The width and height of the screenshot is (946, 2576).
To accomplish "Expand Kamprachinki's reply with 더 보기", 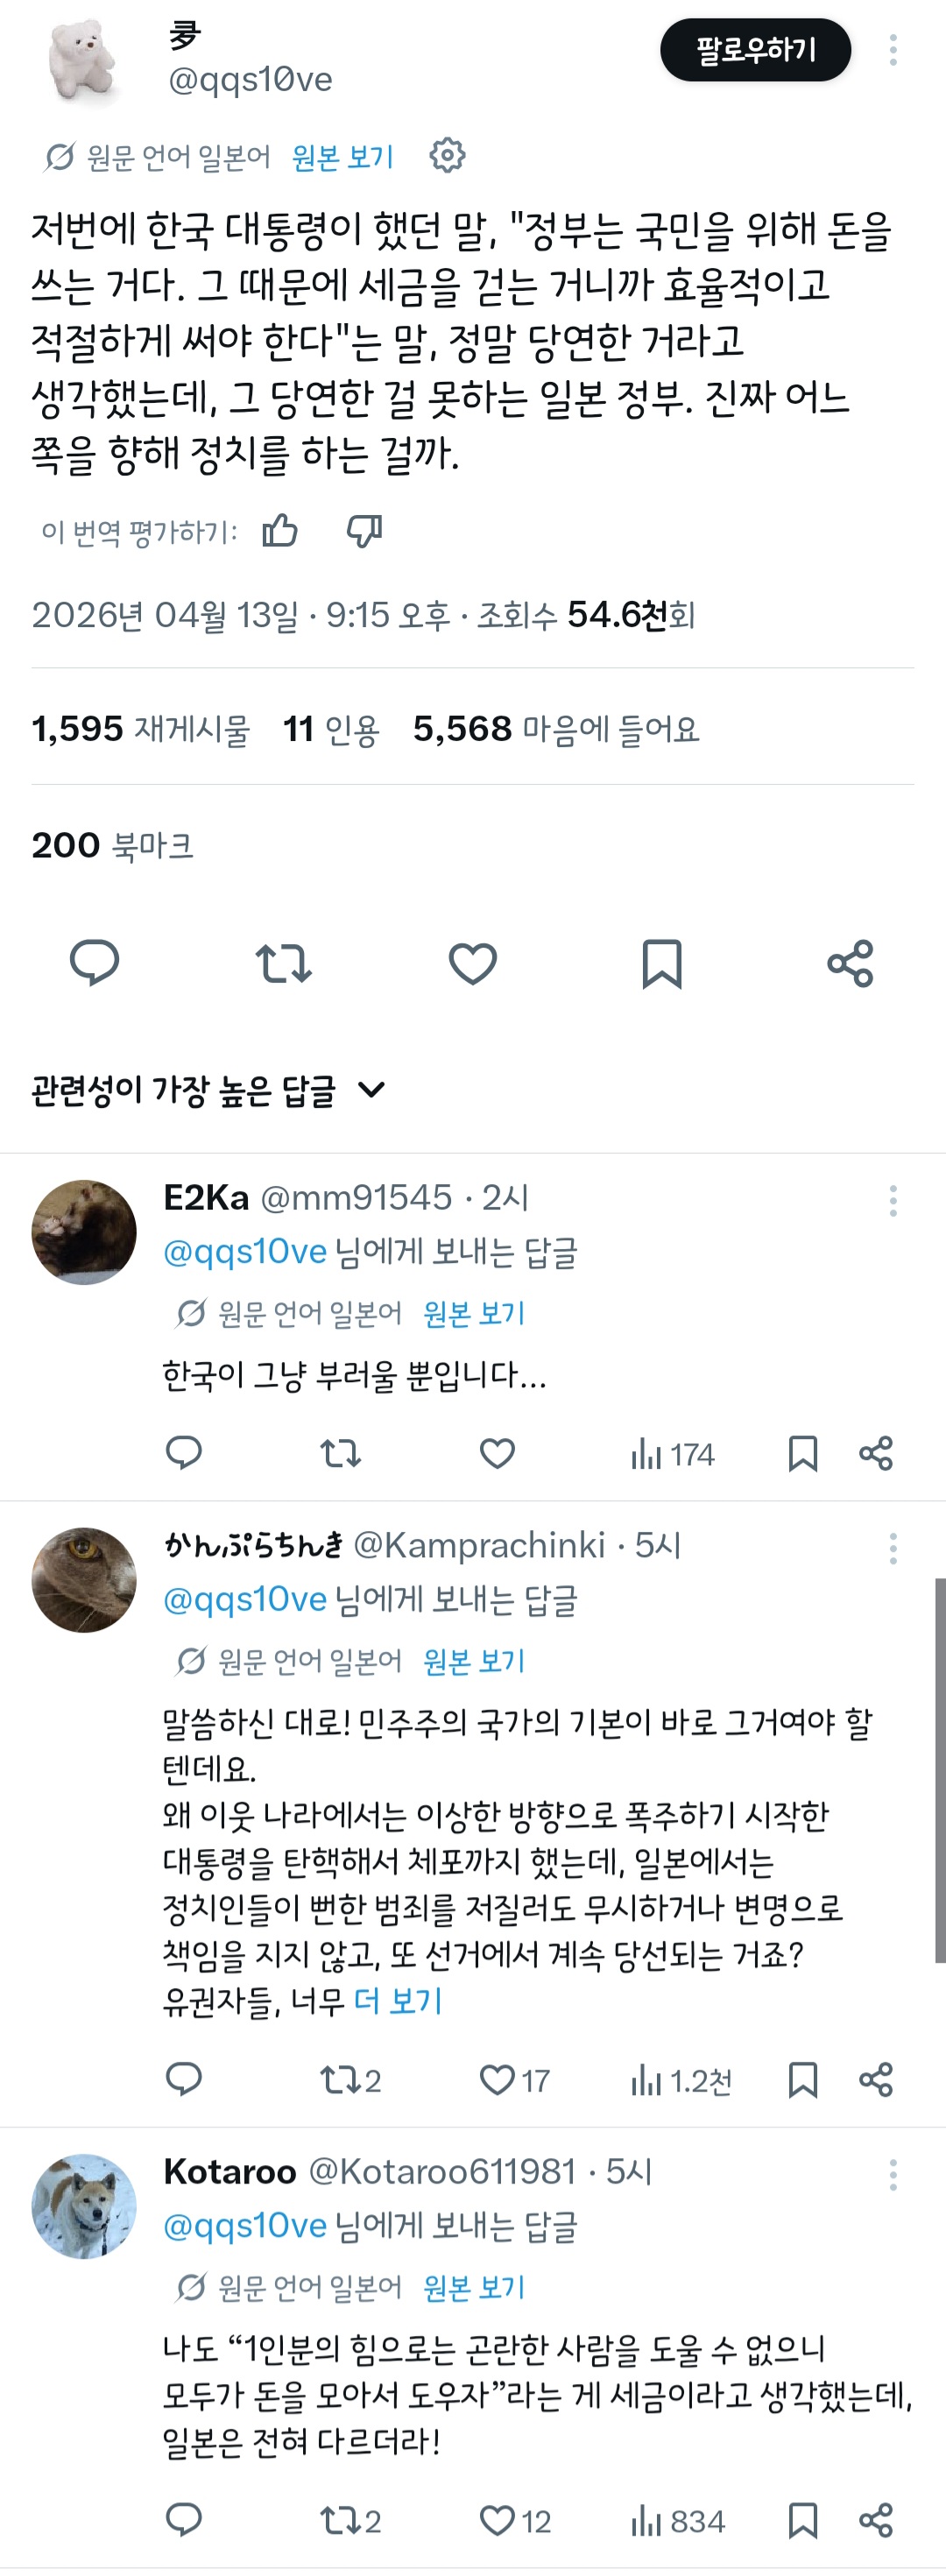I will [397, 2001].
